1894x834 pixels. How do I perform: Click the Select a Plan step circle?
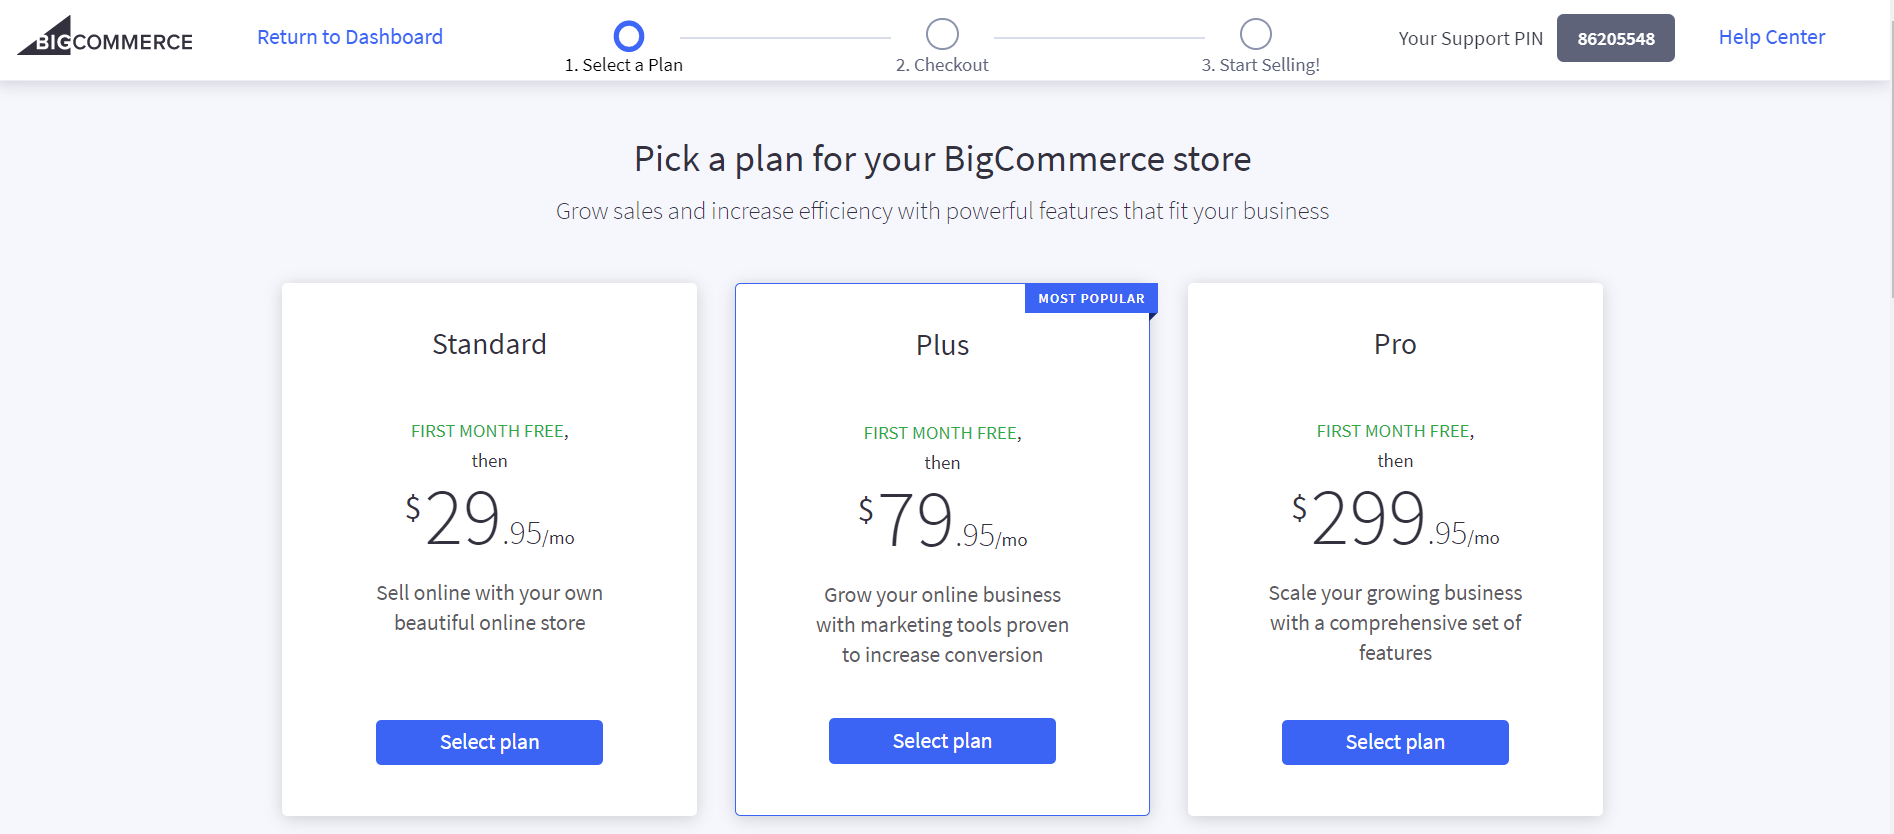[628, 36]
